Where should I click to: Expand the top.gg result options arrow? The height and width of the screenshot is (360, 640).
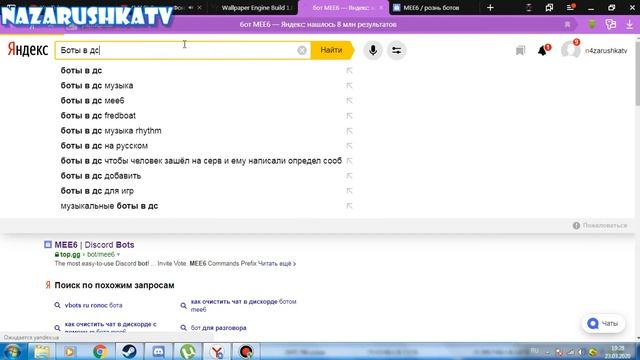point(118,255)
